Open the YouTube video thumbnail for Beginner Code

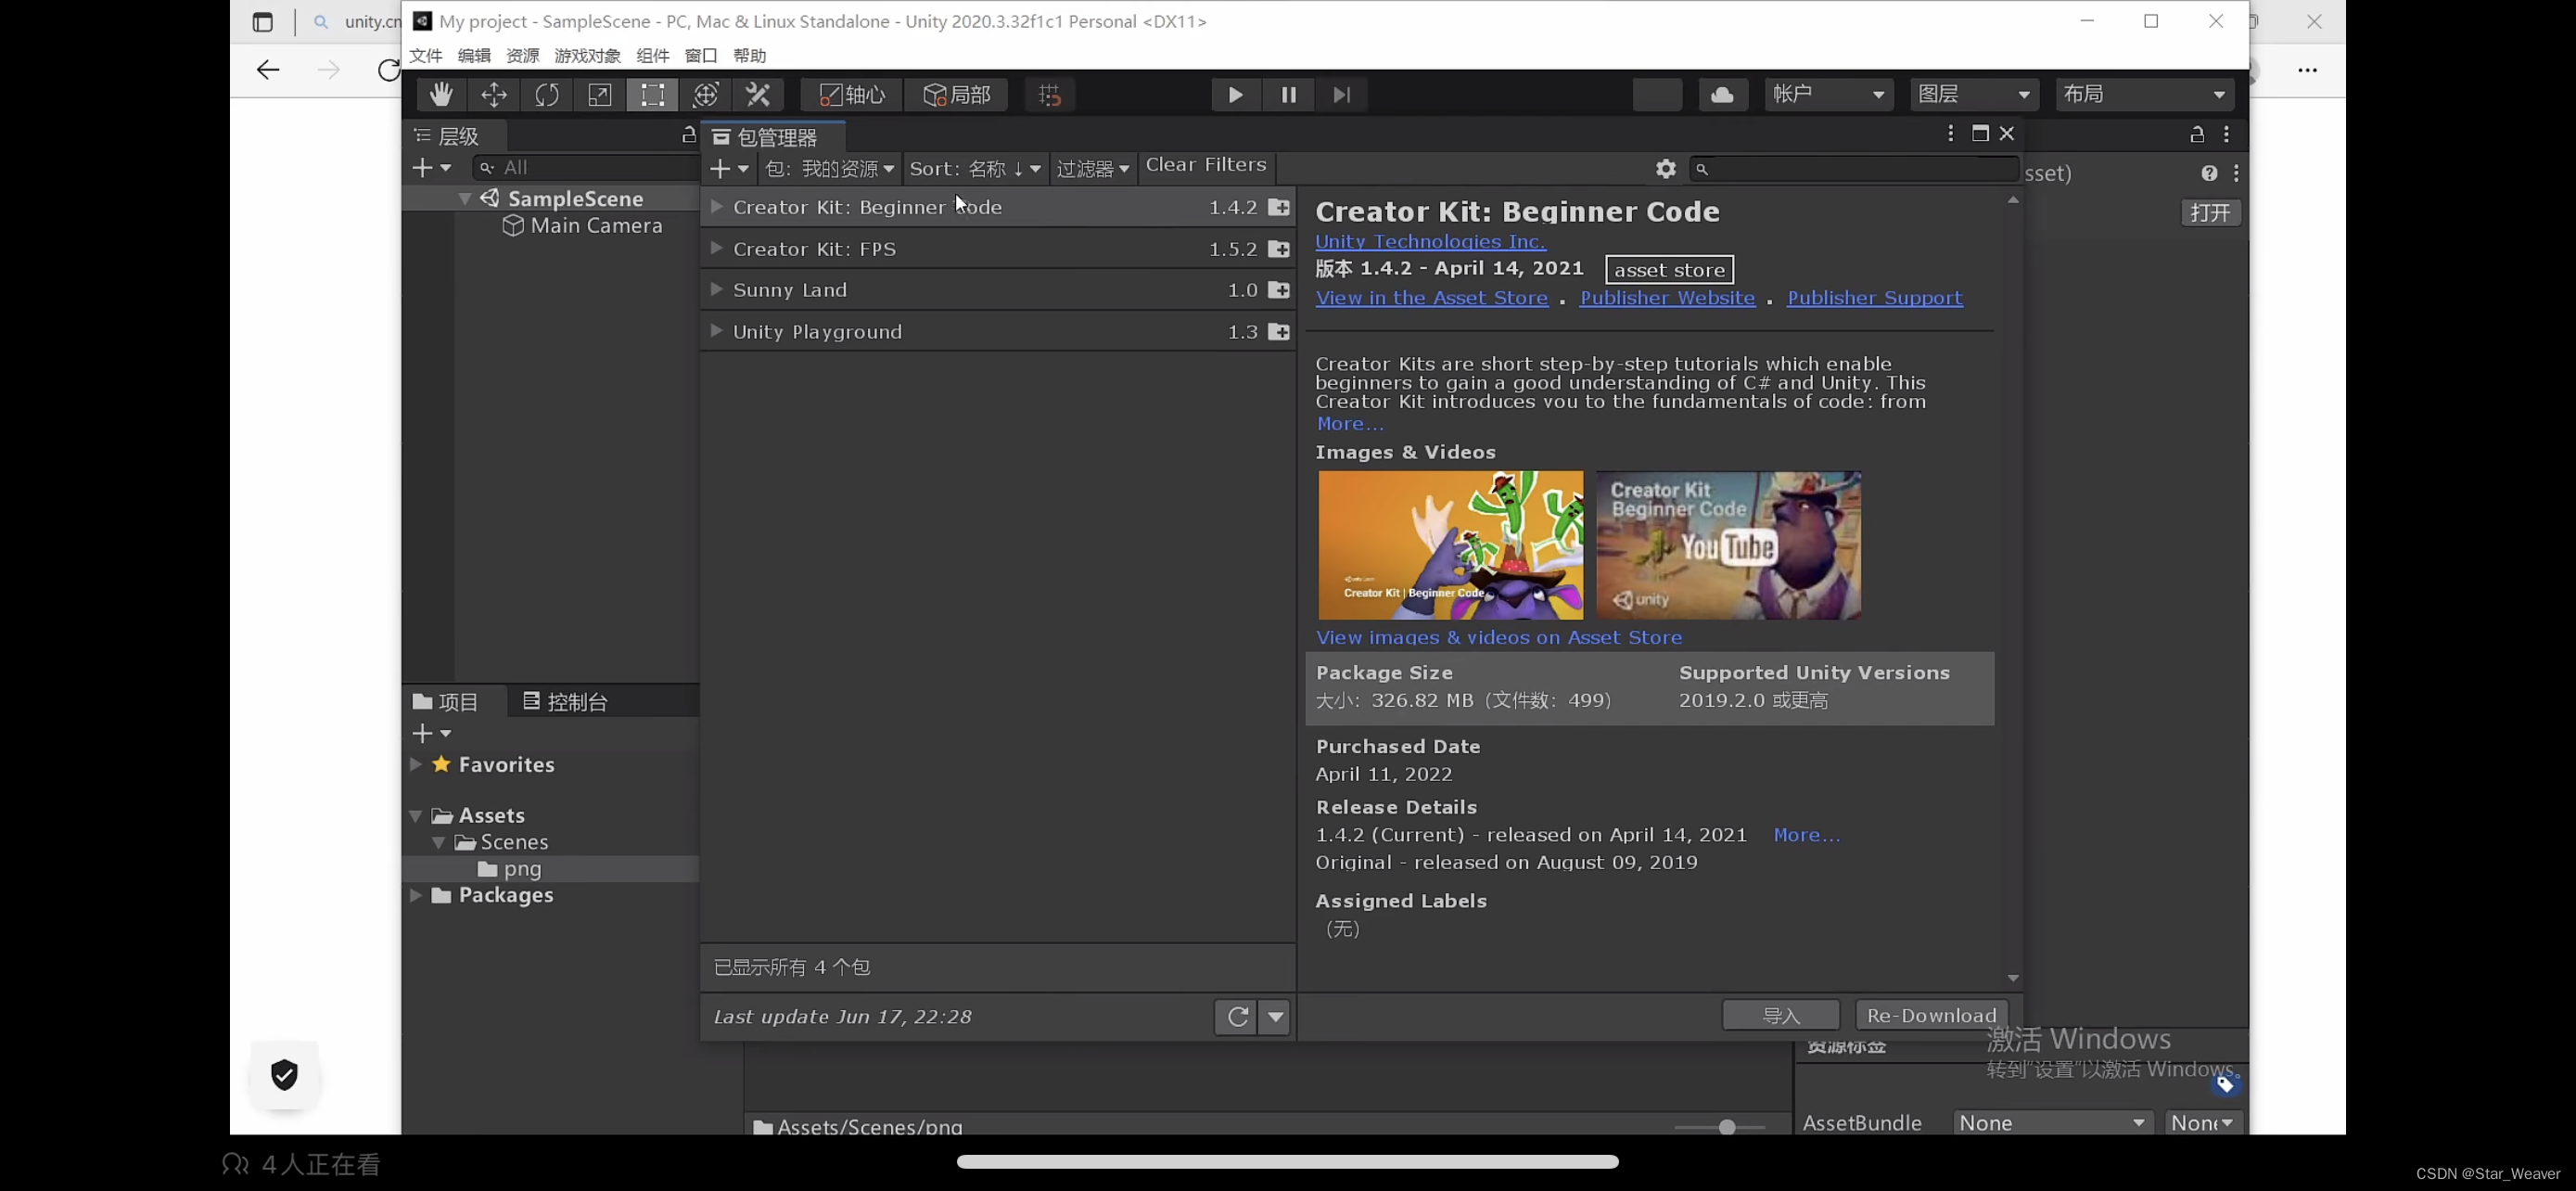(1728, 545)
